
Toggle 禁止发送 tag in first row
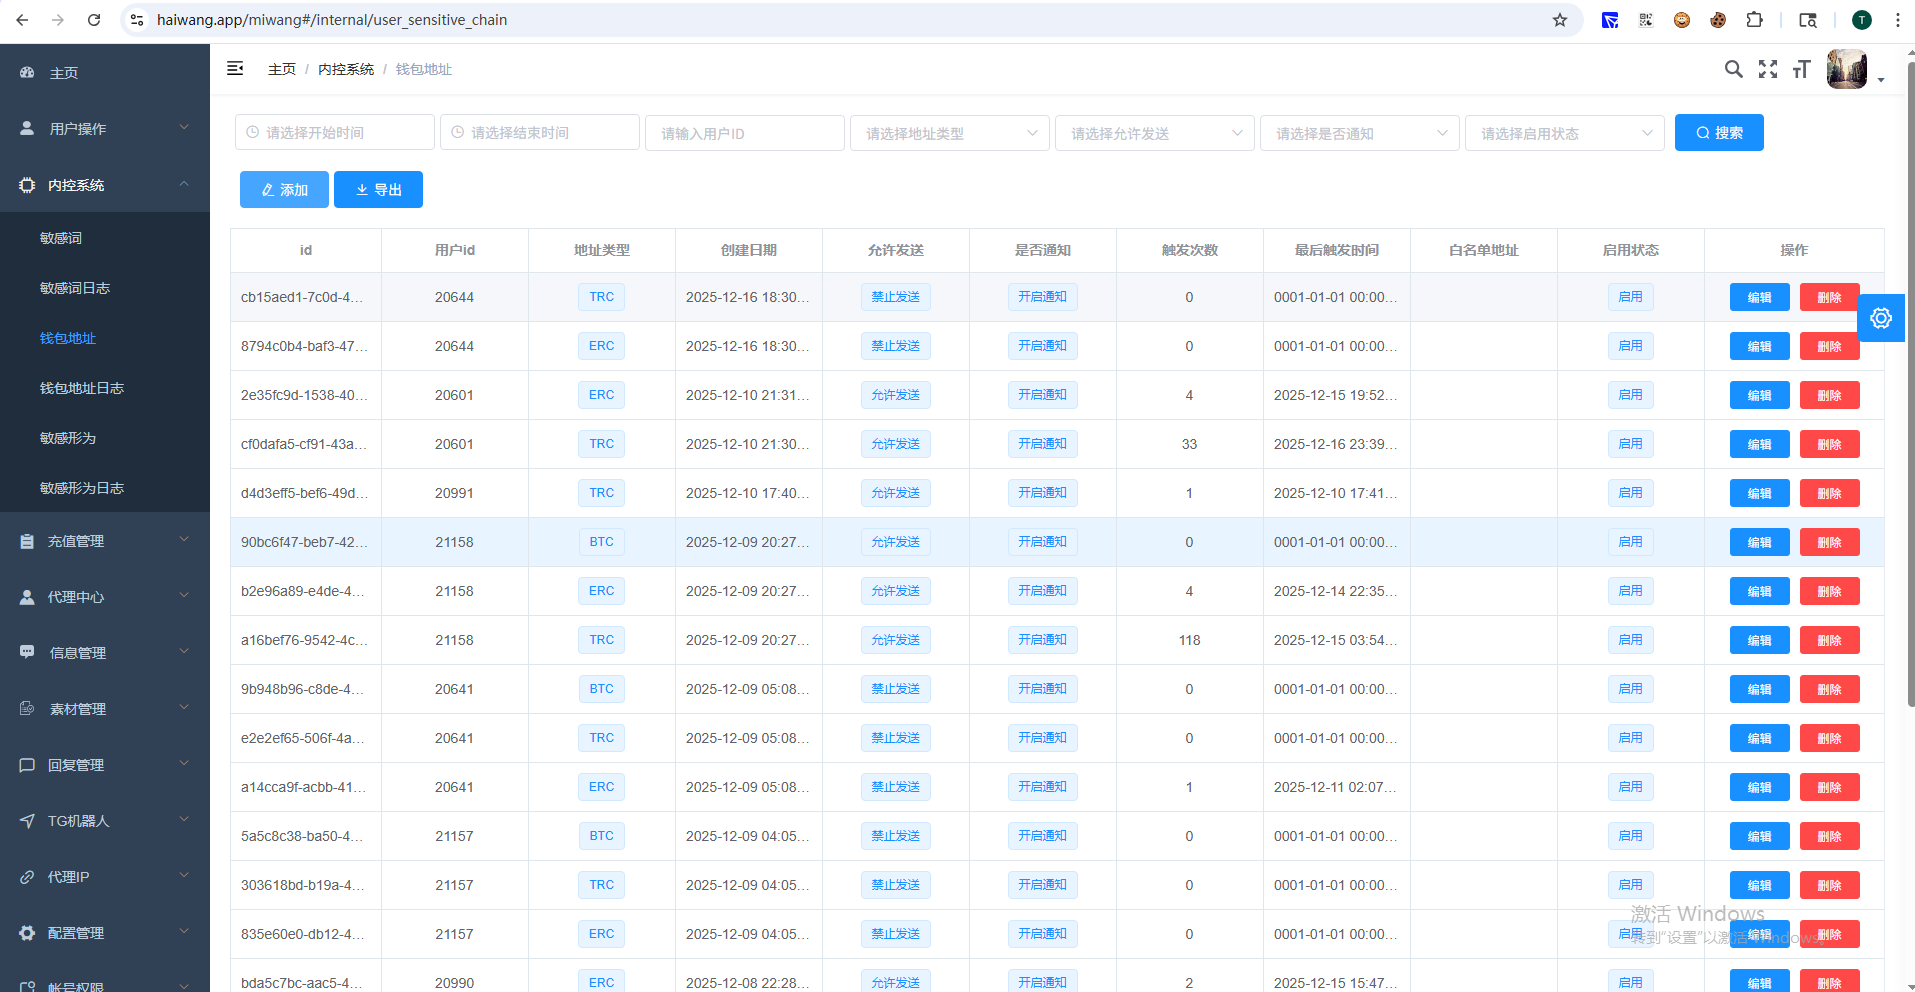[895, 297]
